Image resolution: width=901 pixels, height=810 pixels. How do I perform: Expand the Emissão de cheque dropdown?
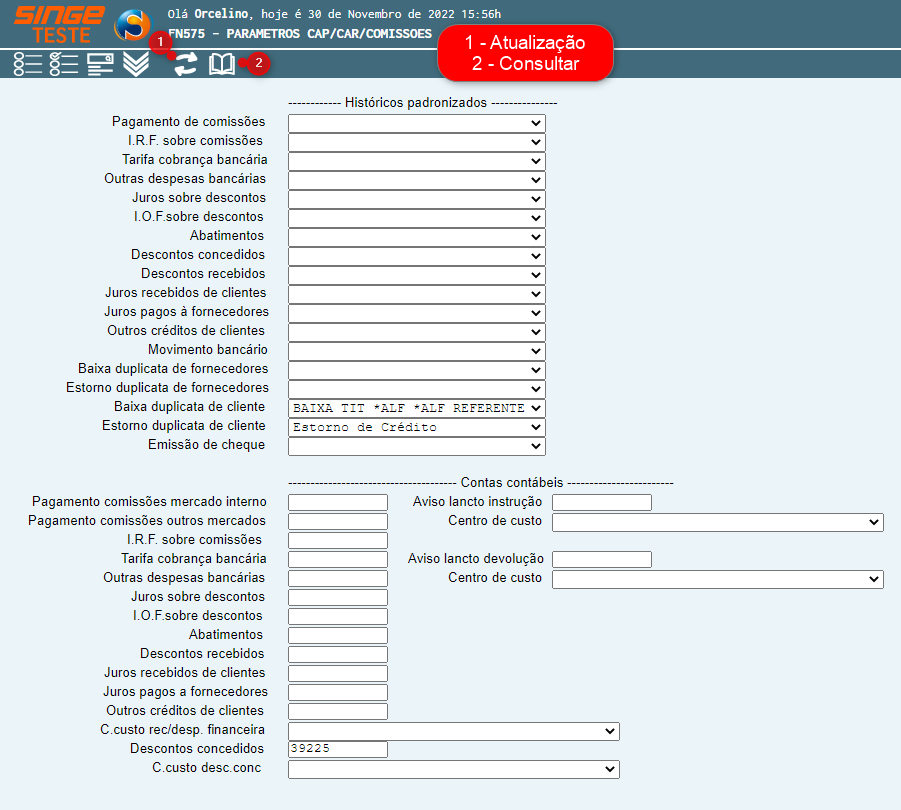click(x=416, y=446)
